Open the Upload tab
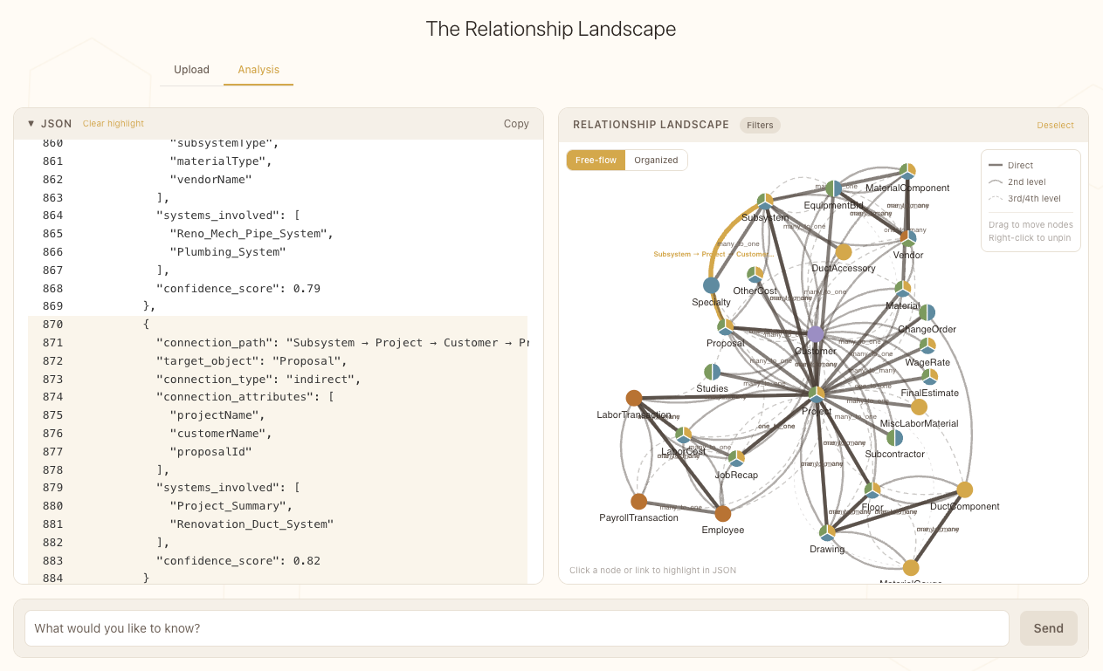 192,70
